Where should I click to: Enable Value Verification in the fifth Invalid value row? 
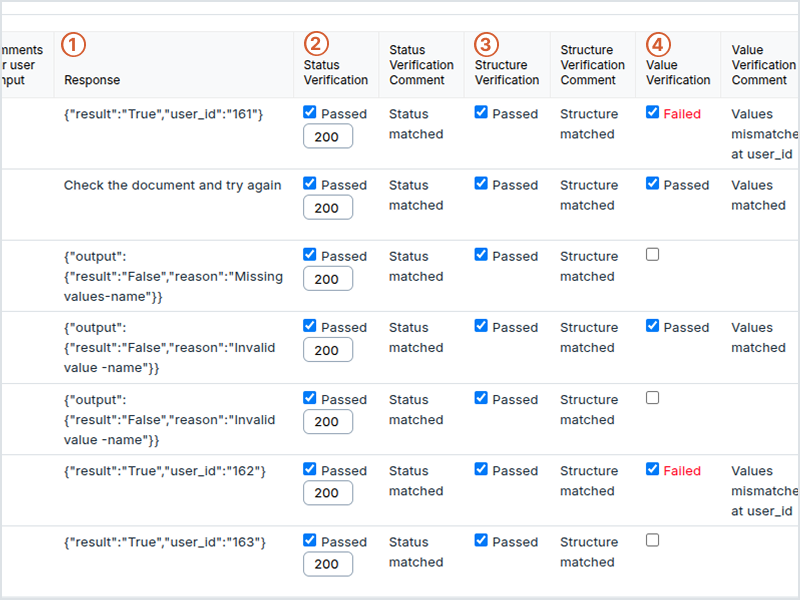pyautogui.click(x=652, y=397)
